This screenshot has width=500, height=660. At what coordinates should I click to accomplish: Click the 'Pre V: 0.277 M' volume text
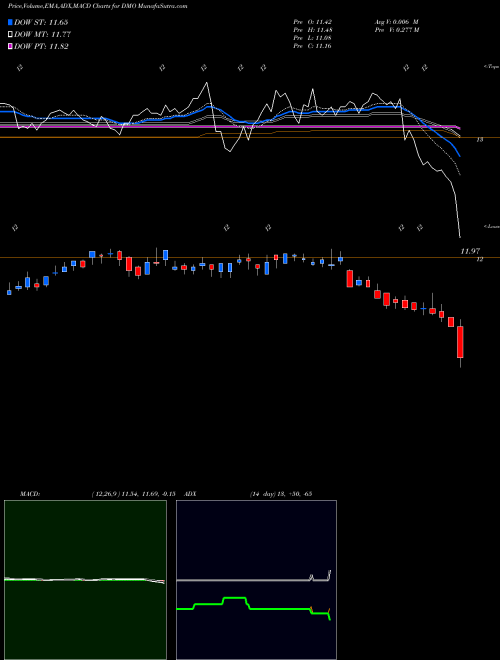pos(396,30)
